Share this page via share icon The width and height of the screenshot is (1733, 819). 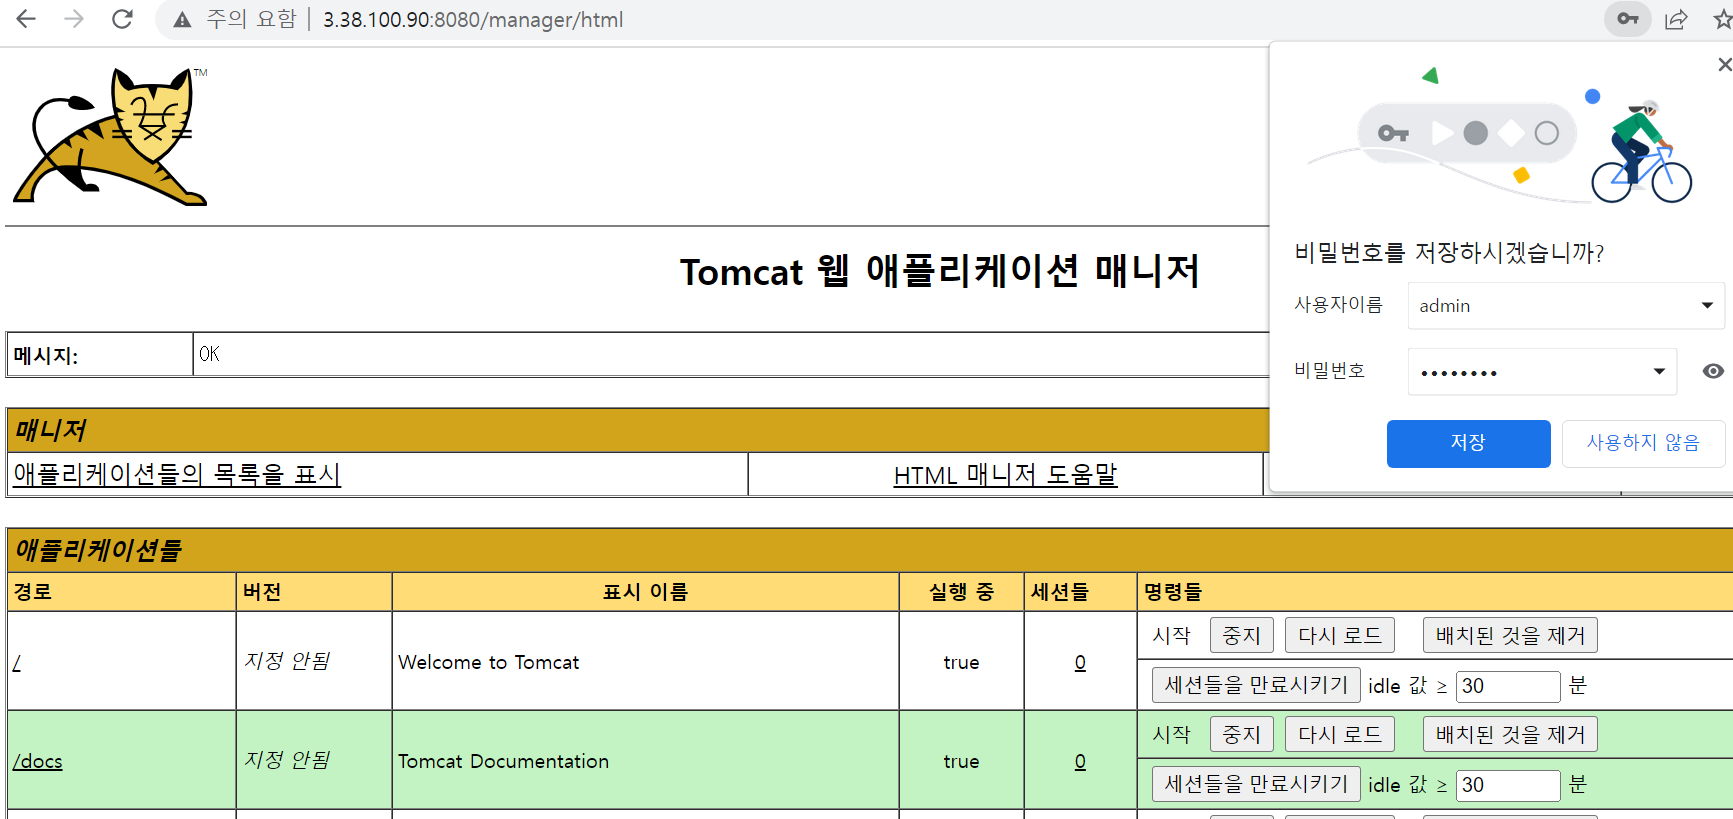pyautogui.click(x=1676, y=19)
